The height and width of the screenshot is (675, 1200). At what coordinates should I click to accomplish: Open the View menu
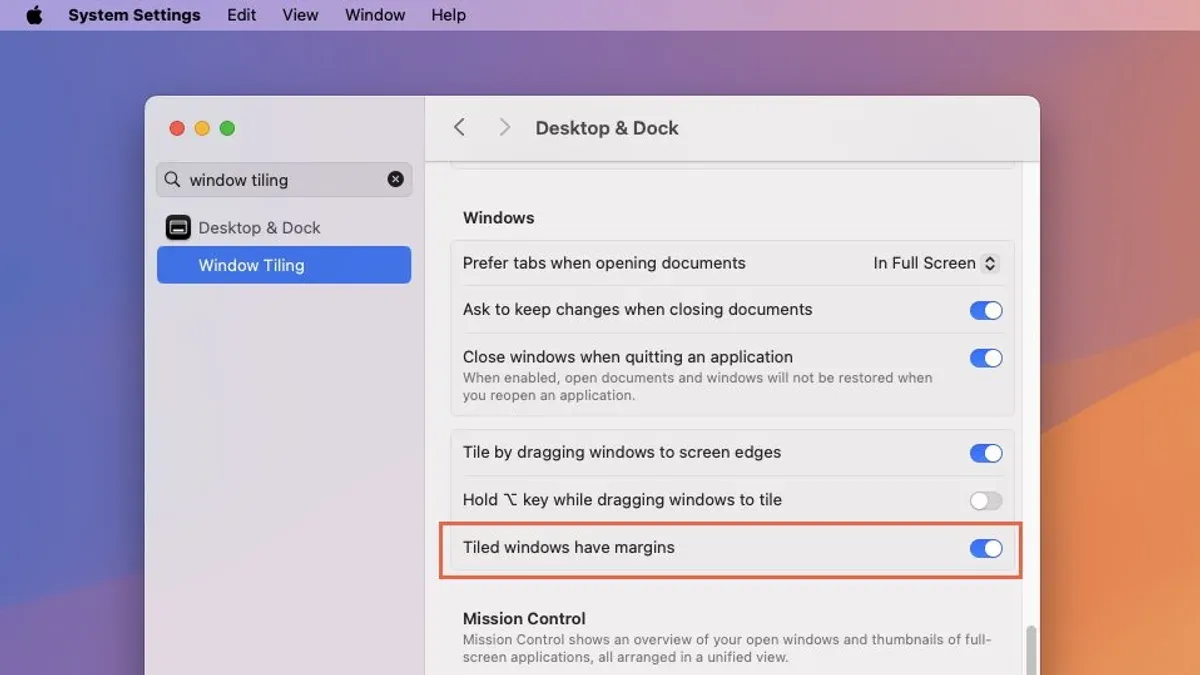click(x=300, y=15)
